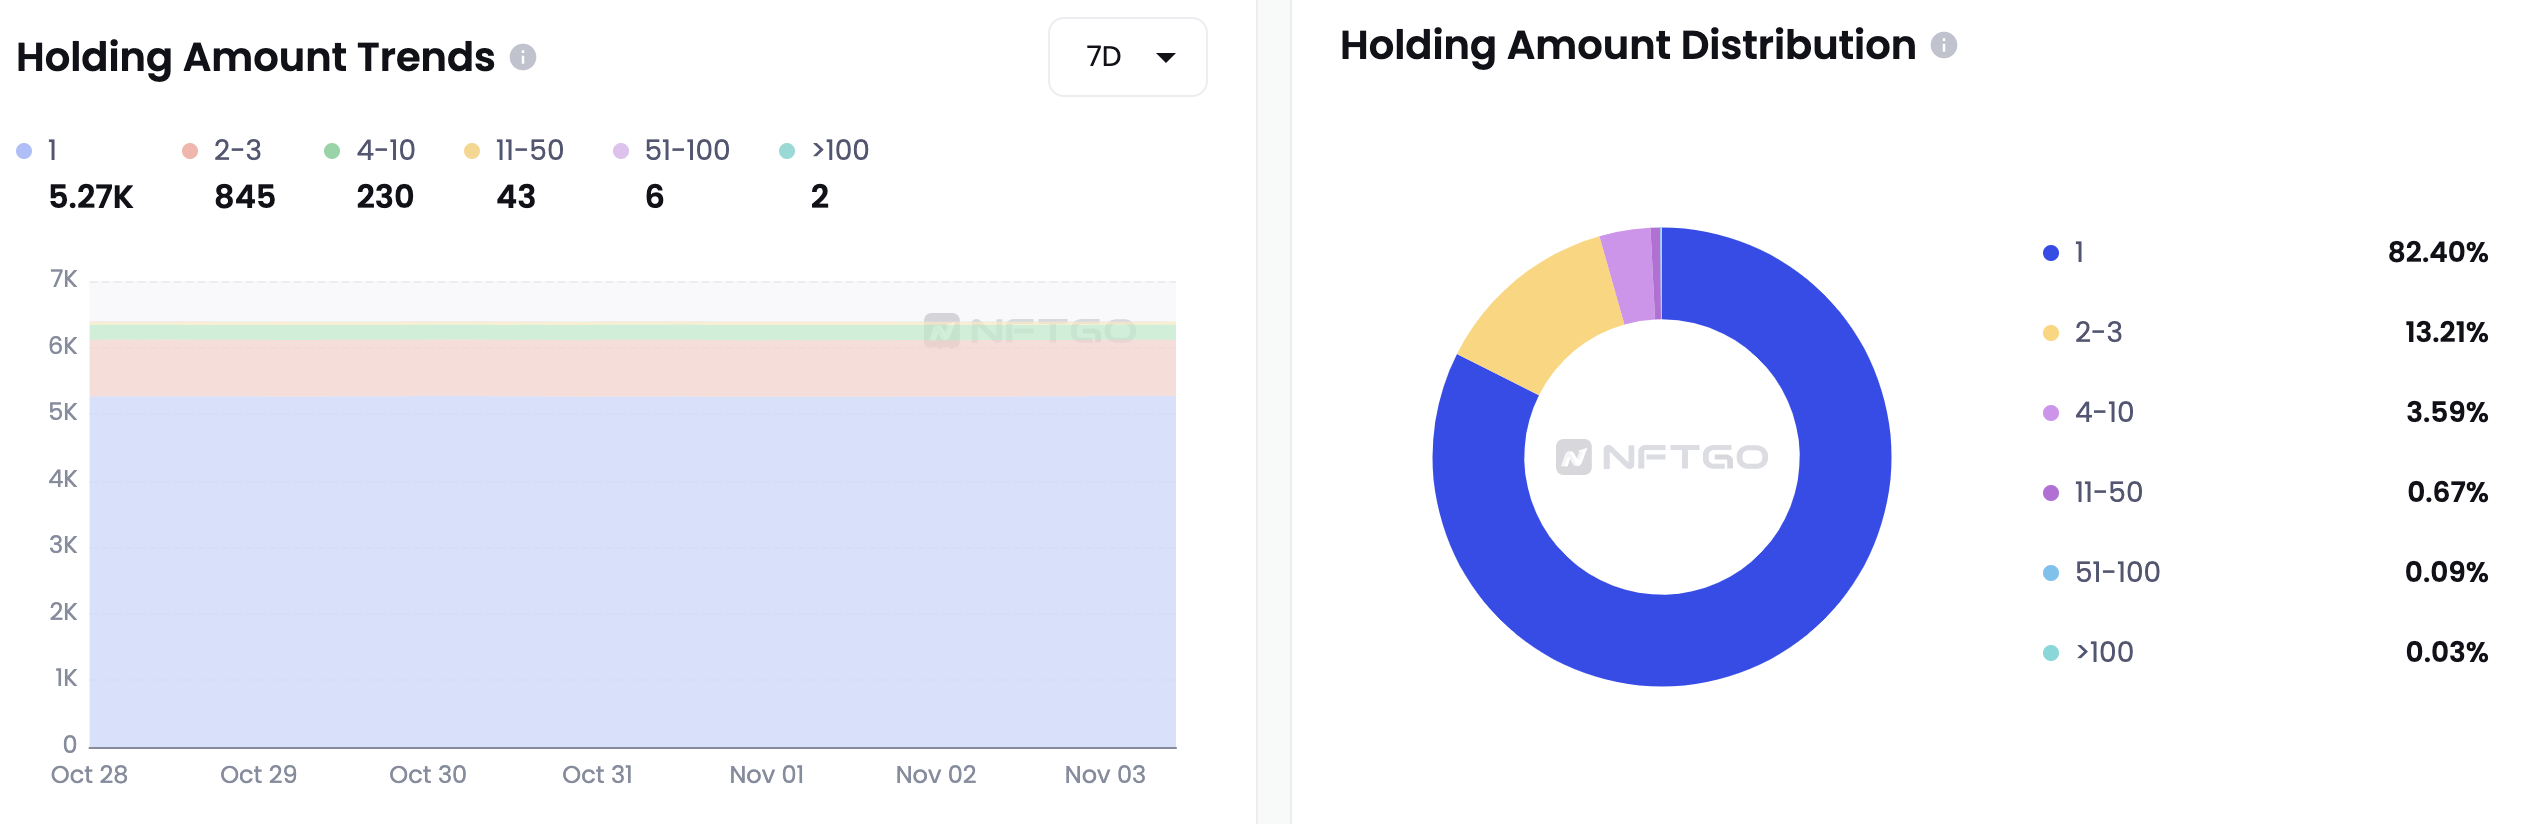Viewport: 2548px width, 824px height.
Task: Click the 0.67% percentage value
Action: (x=2448, y=492)
